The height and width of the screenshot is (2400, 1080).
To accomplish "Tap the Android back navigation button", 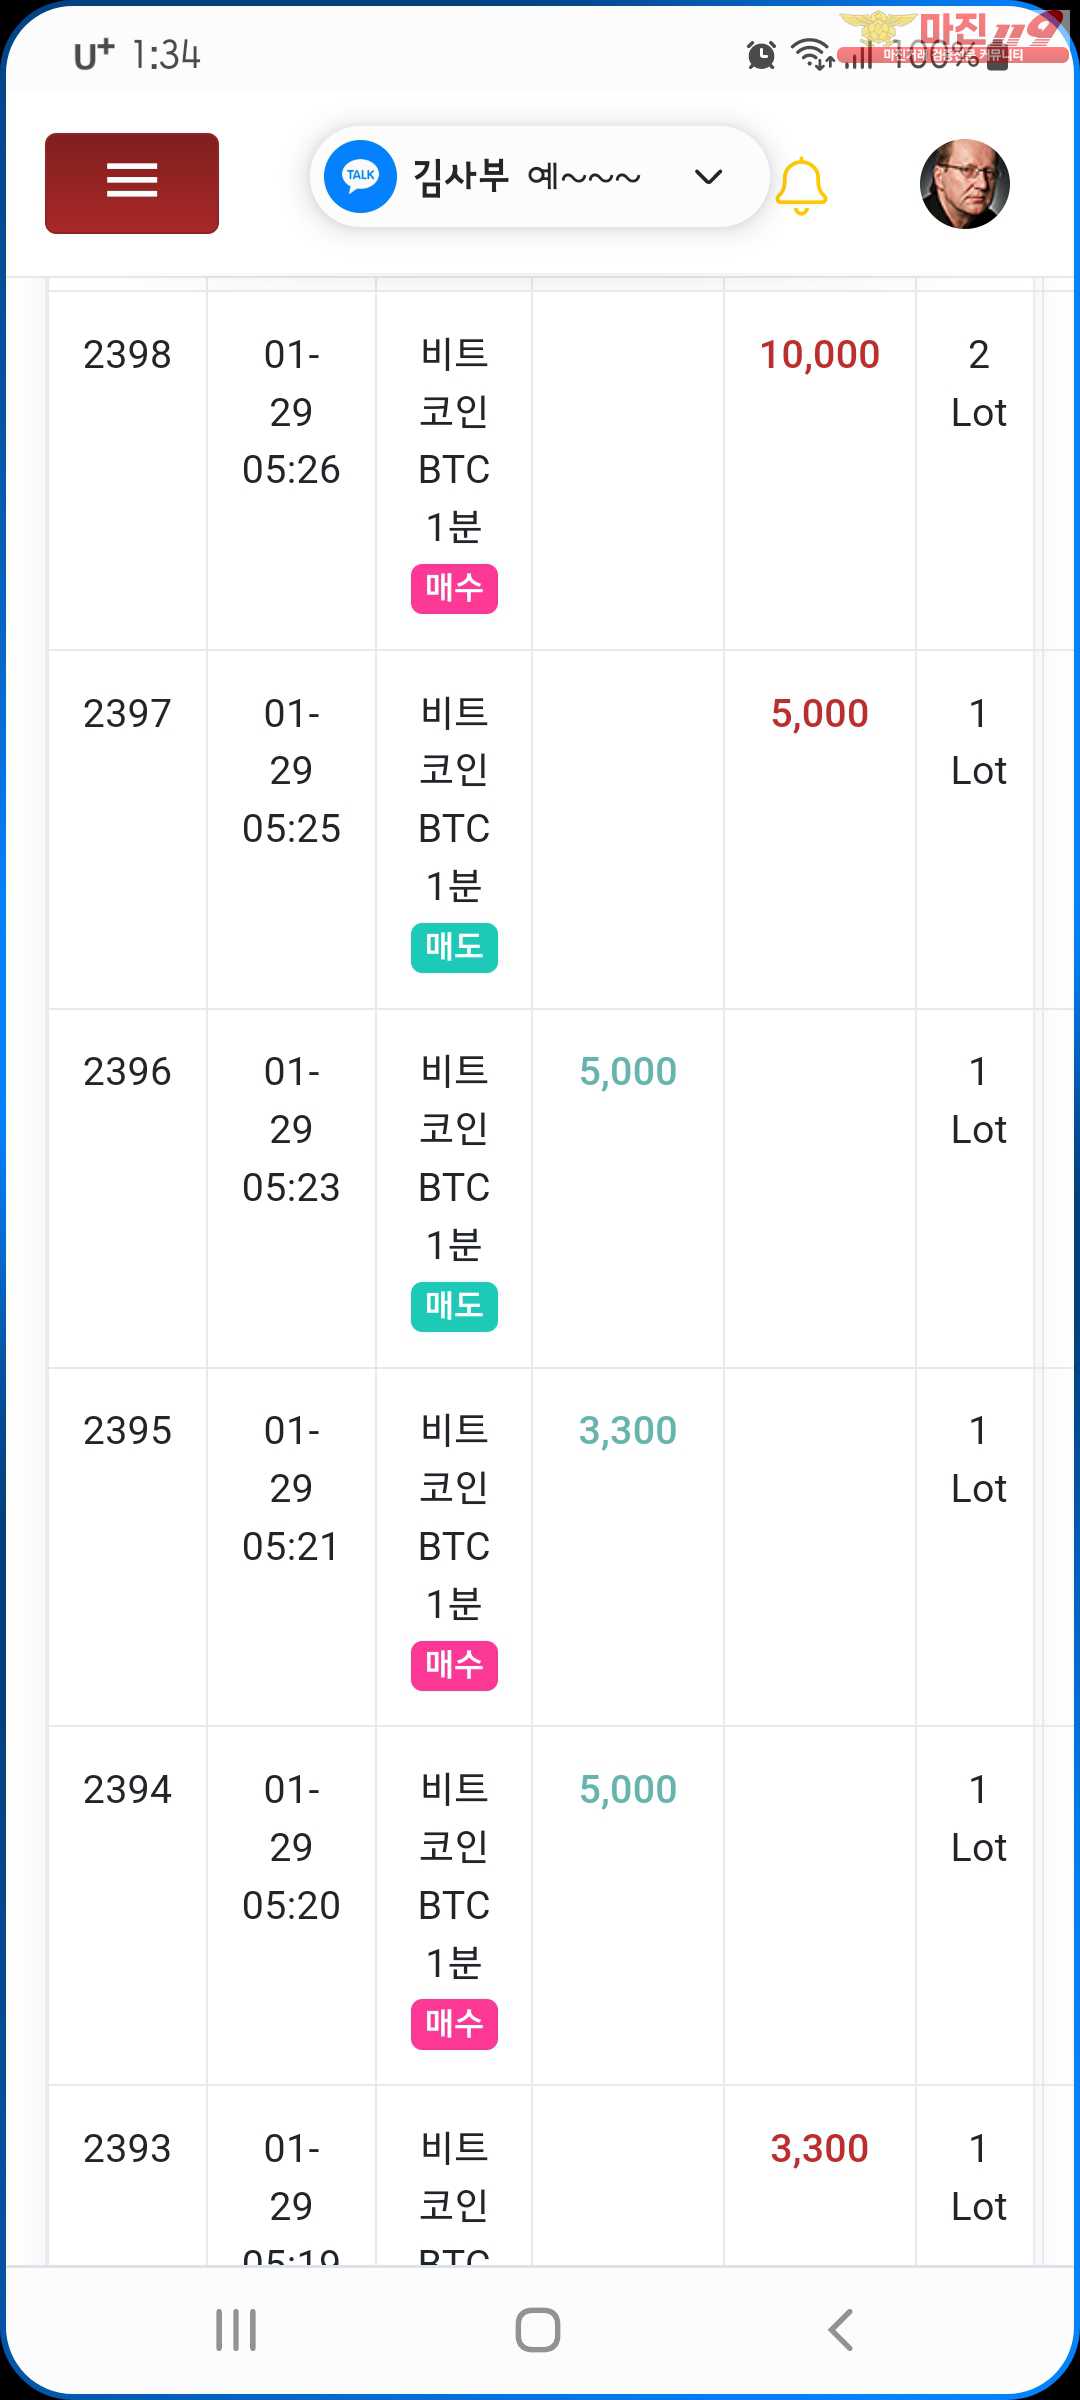I will coord(840,2329).
